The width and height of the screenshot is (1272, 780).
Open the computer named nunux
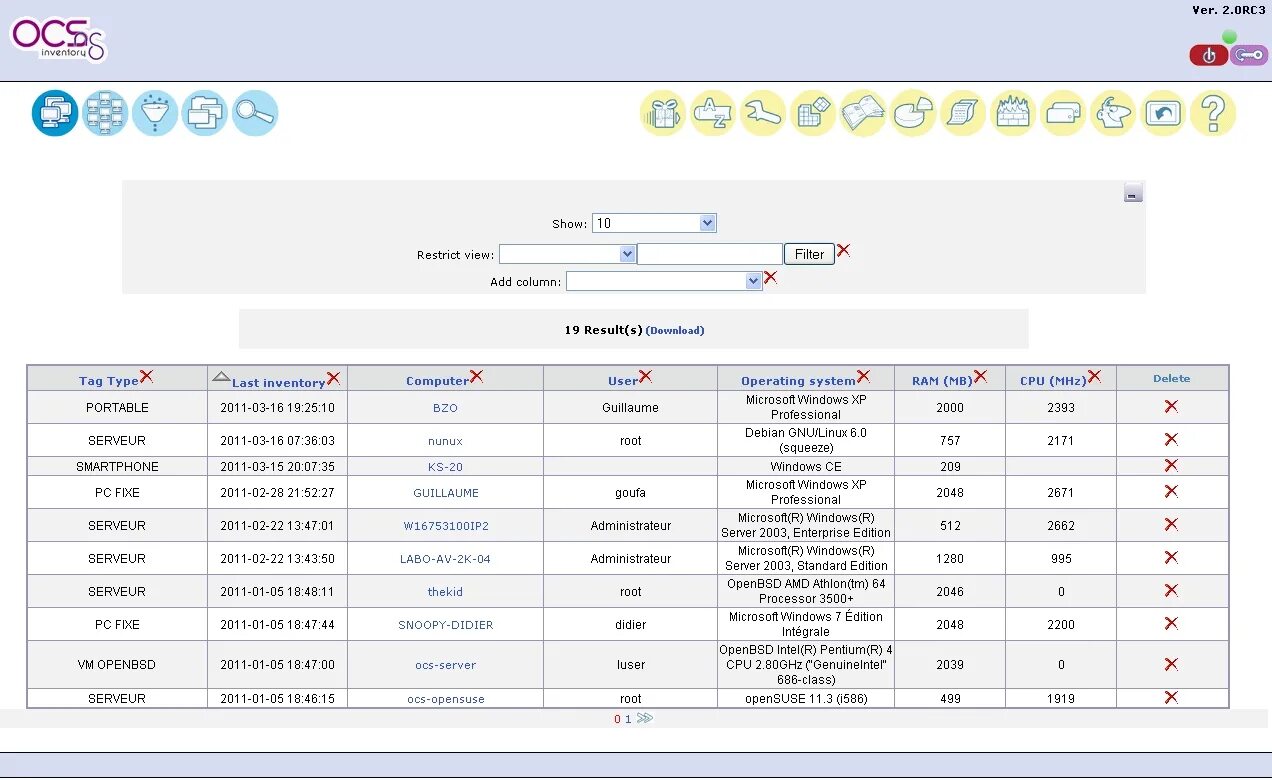444,440
